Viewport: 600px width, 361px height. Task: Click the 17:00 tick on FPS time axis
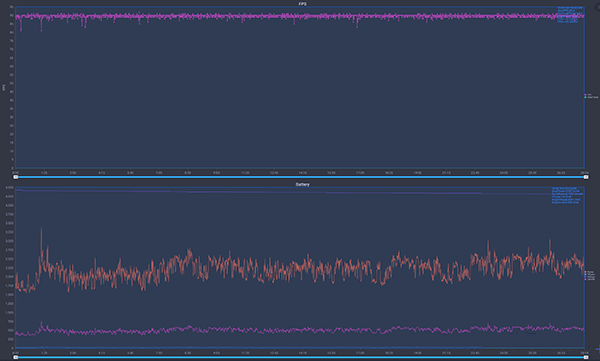(360, 173)
